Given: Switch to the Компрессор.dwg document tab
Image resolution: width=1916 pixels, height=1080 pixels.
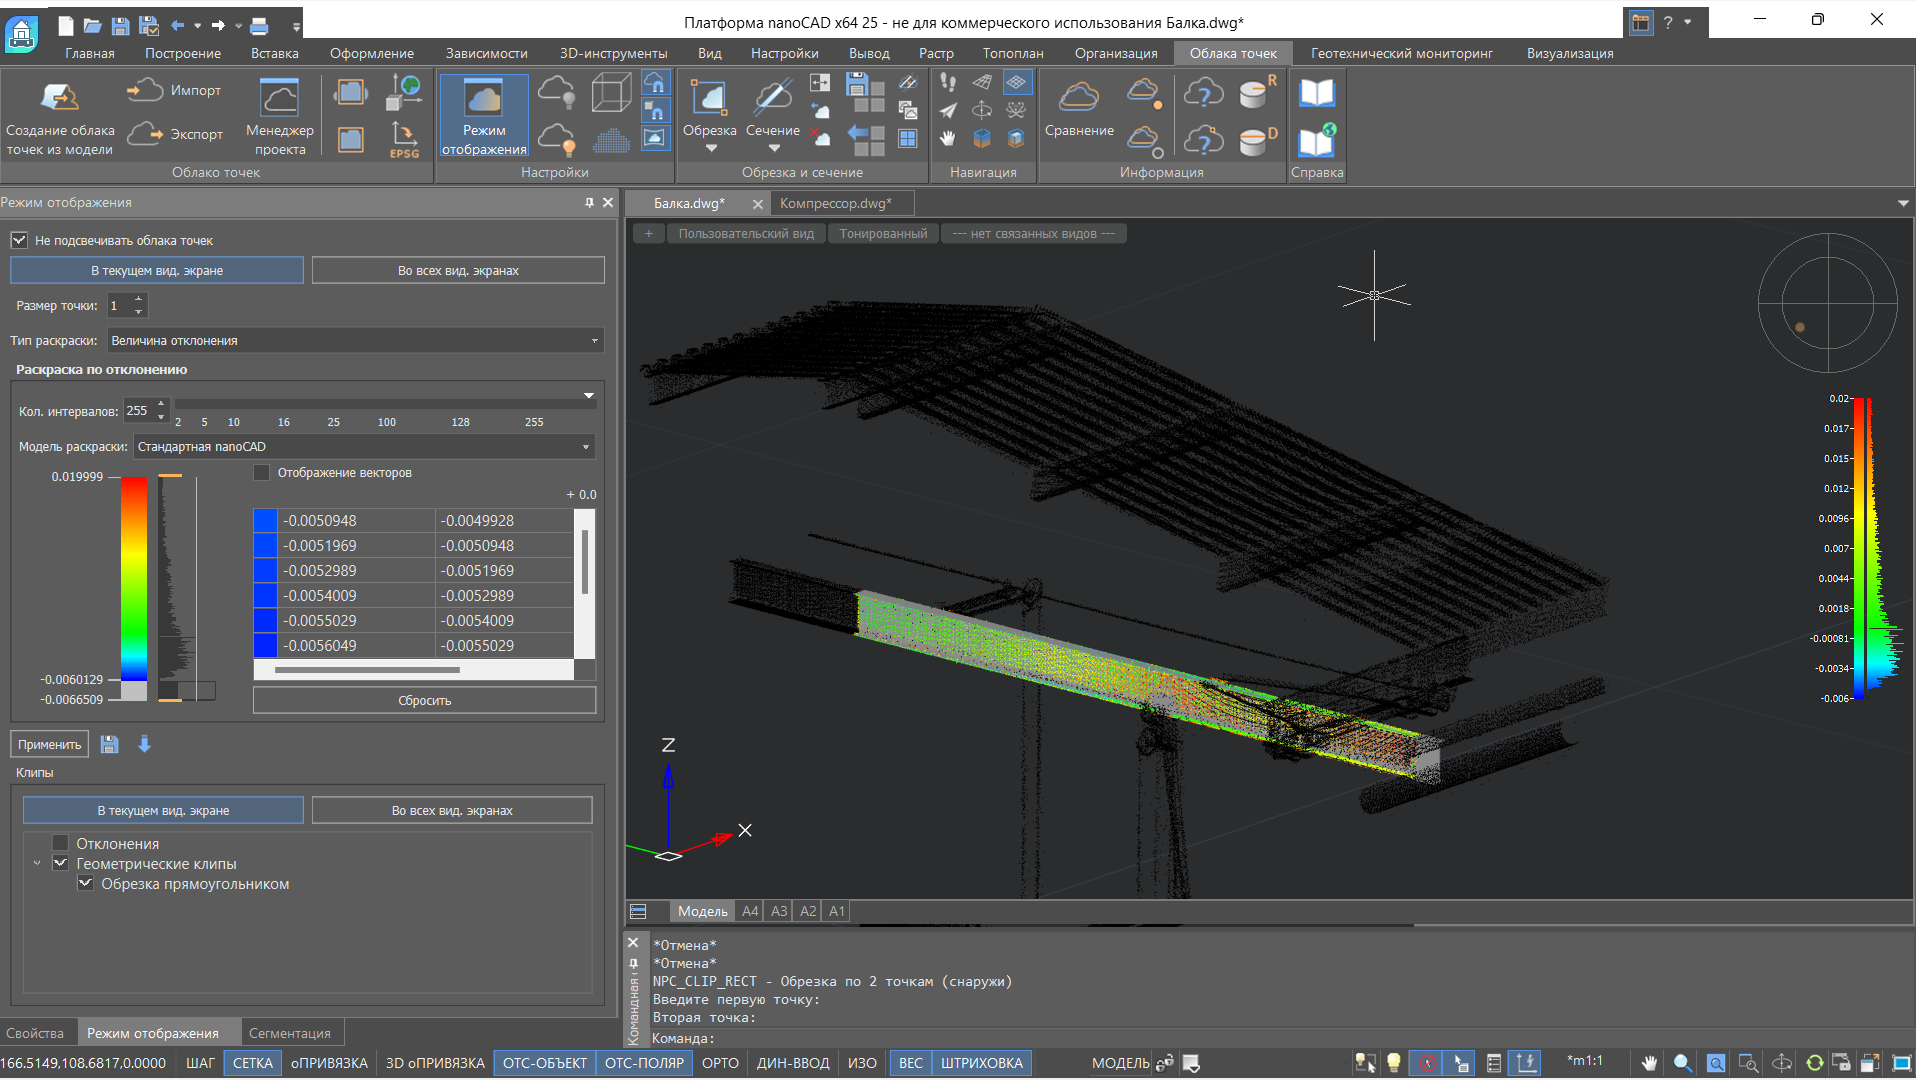Looking at the screenshot, I should (x=834, y=203).
